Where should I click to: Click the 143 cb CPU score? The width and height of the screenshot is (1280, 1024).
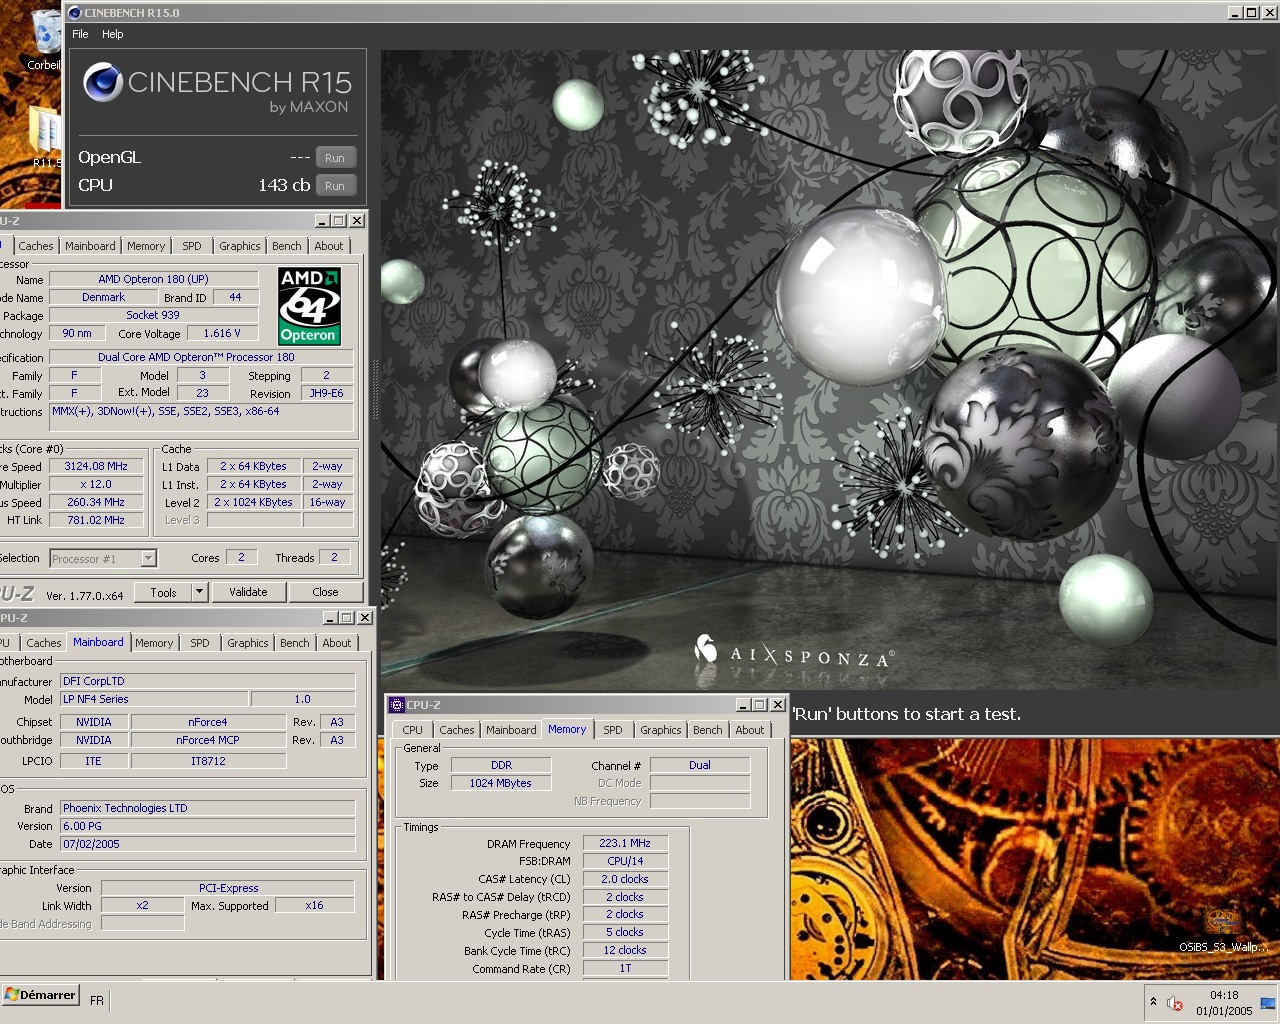coord(284,185)
